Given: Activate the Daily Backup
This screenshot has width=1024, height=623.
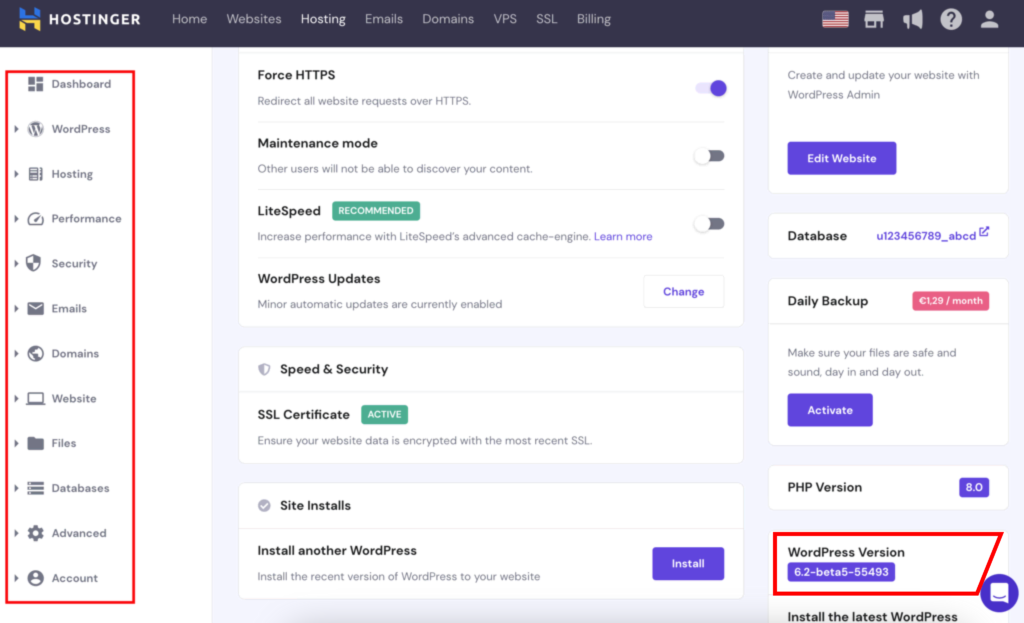Looking at the screenshot, I should tap(829, 410).
